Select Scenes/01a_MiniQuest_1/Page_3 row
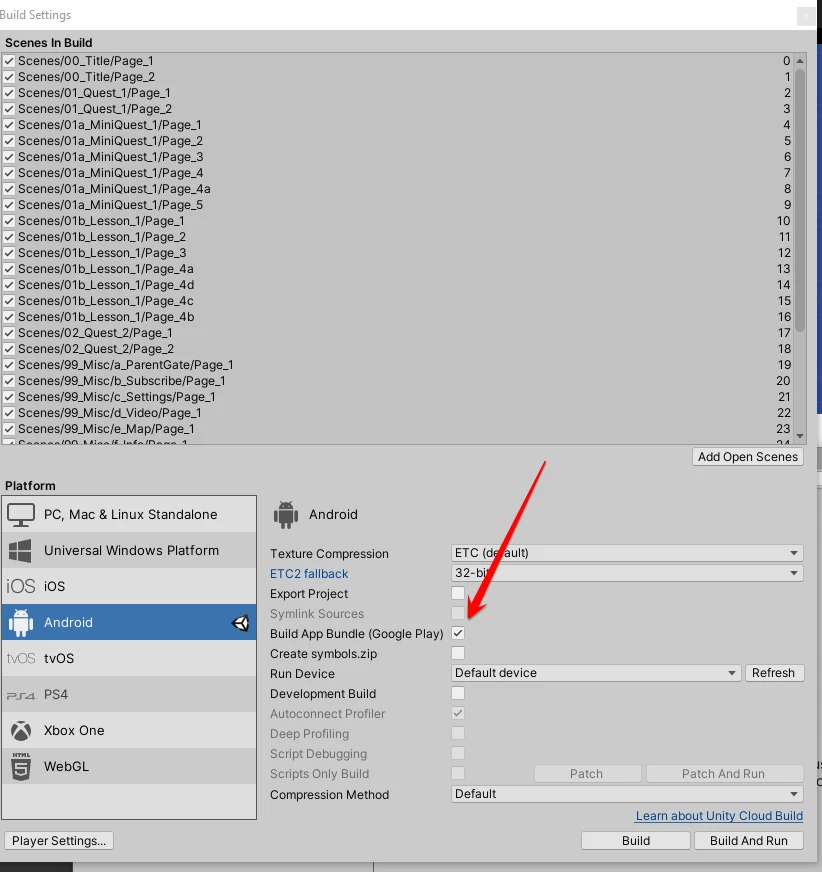 [x=397, y=157]
